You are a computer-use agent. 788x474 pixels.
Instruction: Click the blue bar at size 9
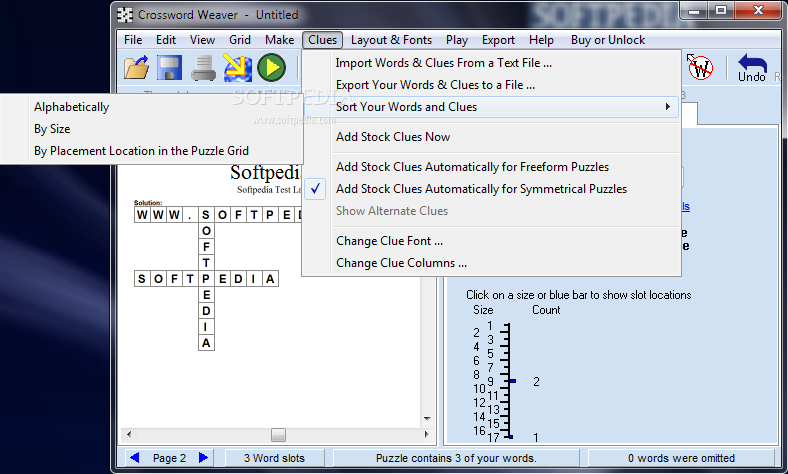tap(513, 381)
